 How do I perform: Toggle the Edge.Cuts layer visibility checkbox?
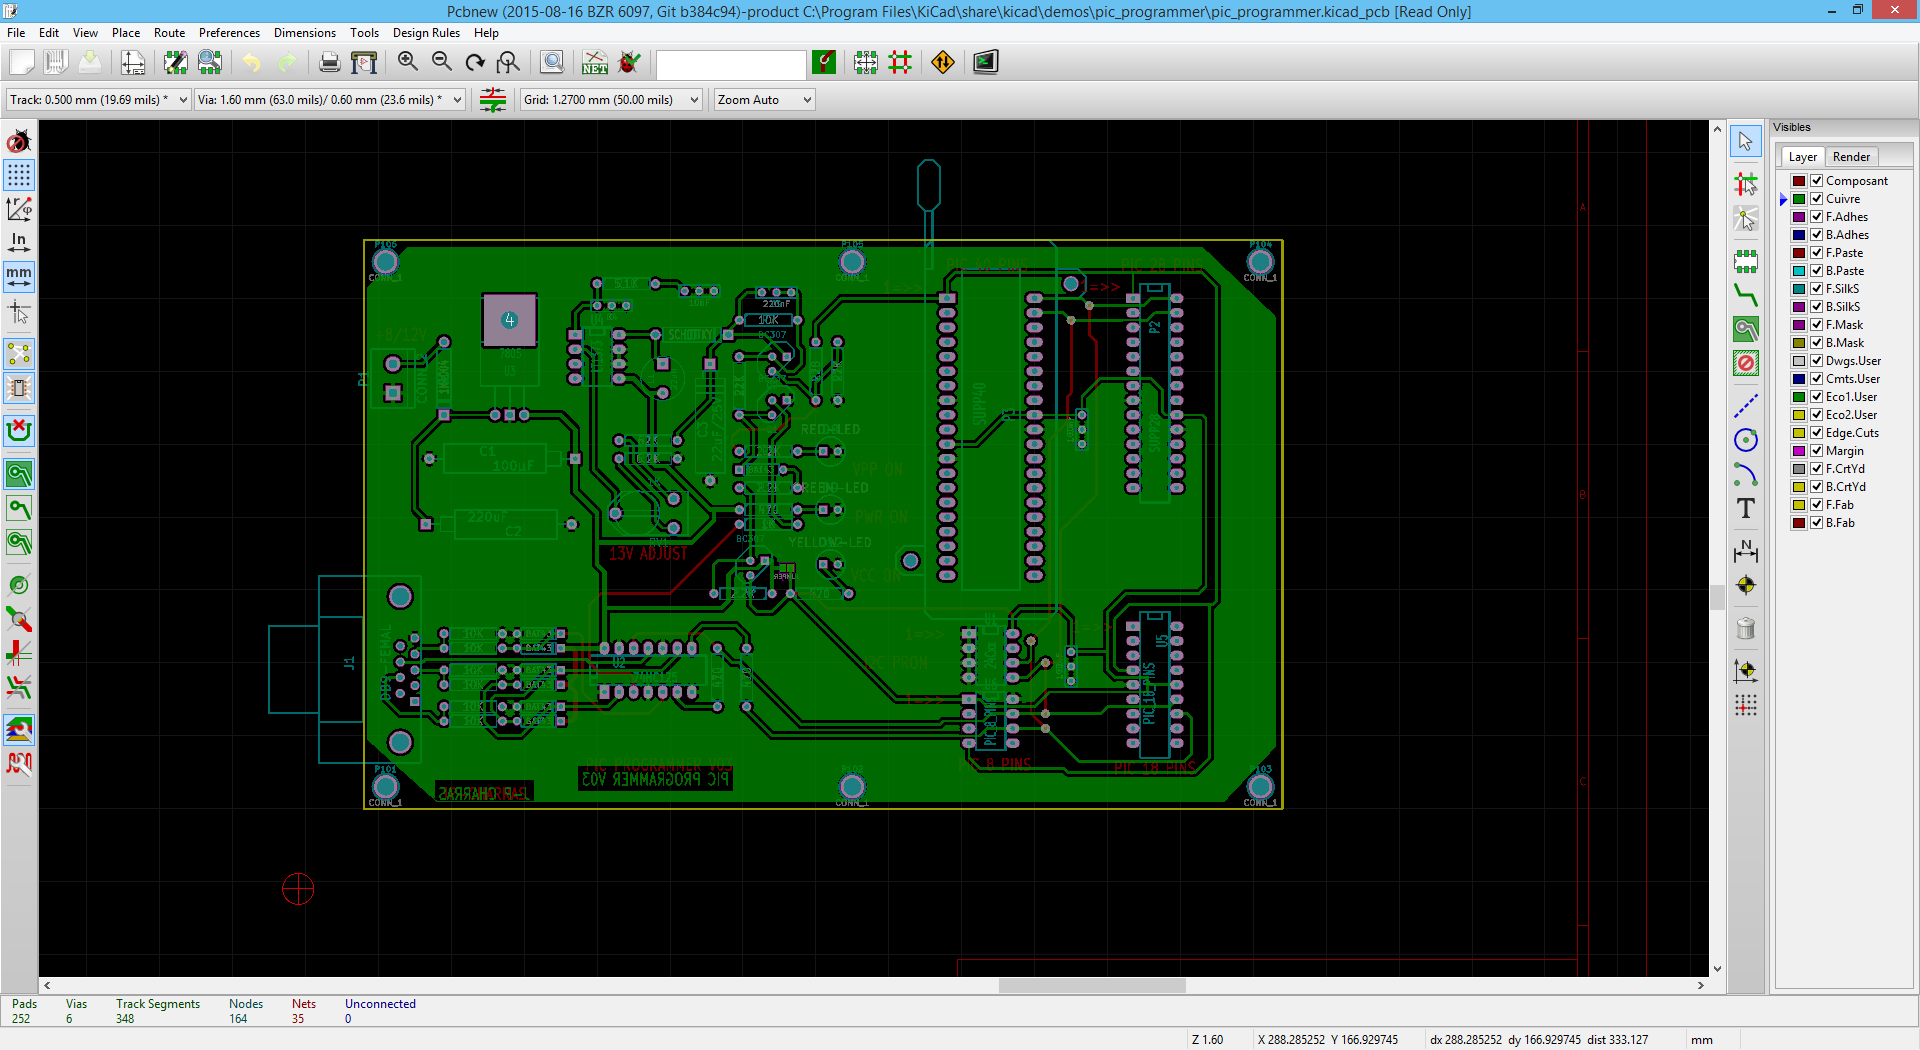pyautogui.click(x=1817, y=433)
